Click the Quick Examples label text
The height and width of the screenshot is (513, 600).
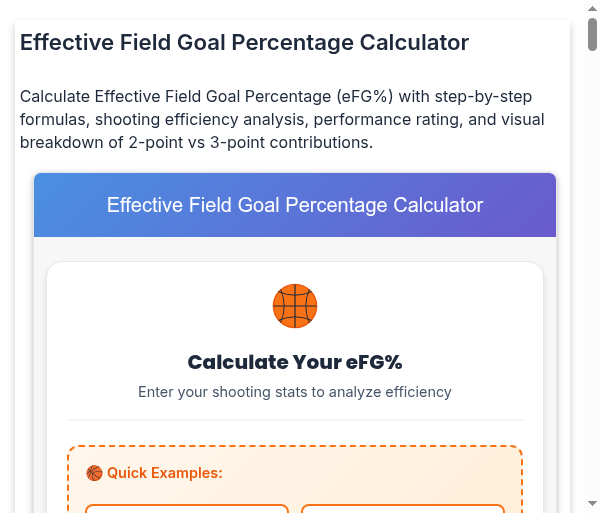164,473
